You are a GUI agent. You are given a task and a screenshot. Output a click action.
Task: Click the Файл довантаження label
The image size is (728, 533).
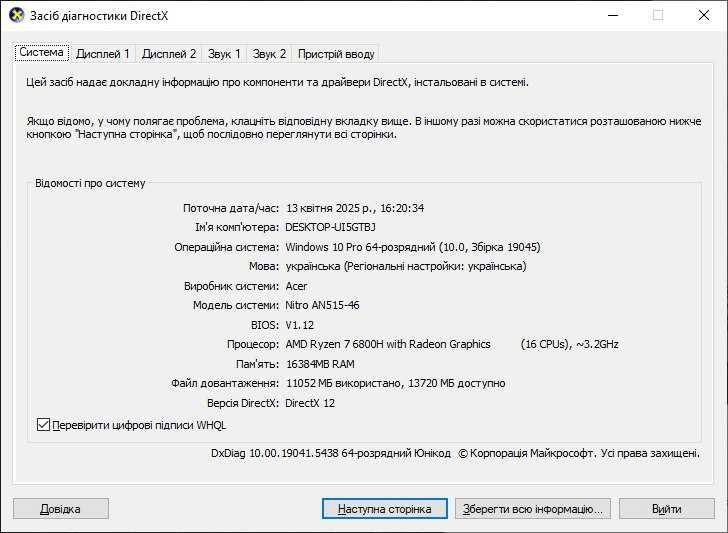coord(225,384)
